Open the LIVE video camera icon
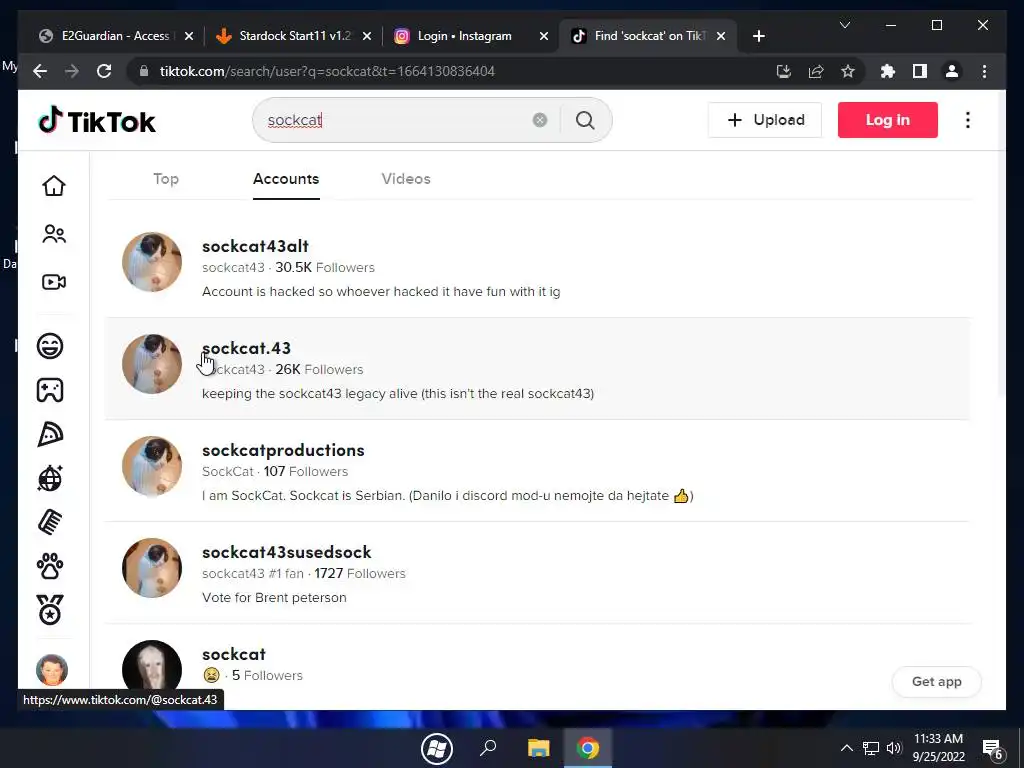Image resolution: width=1024 pixels, height=768 pixels. (54, 282)
